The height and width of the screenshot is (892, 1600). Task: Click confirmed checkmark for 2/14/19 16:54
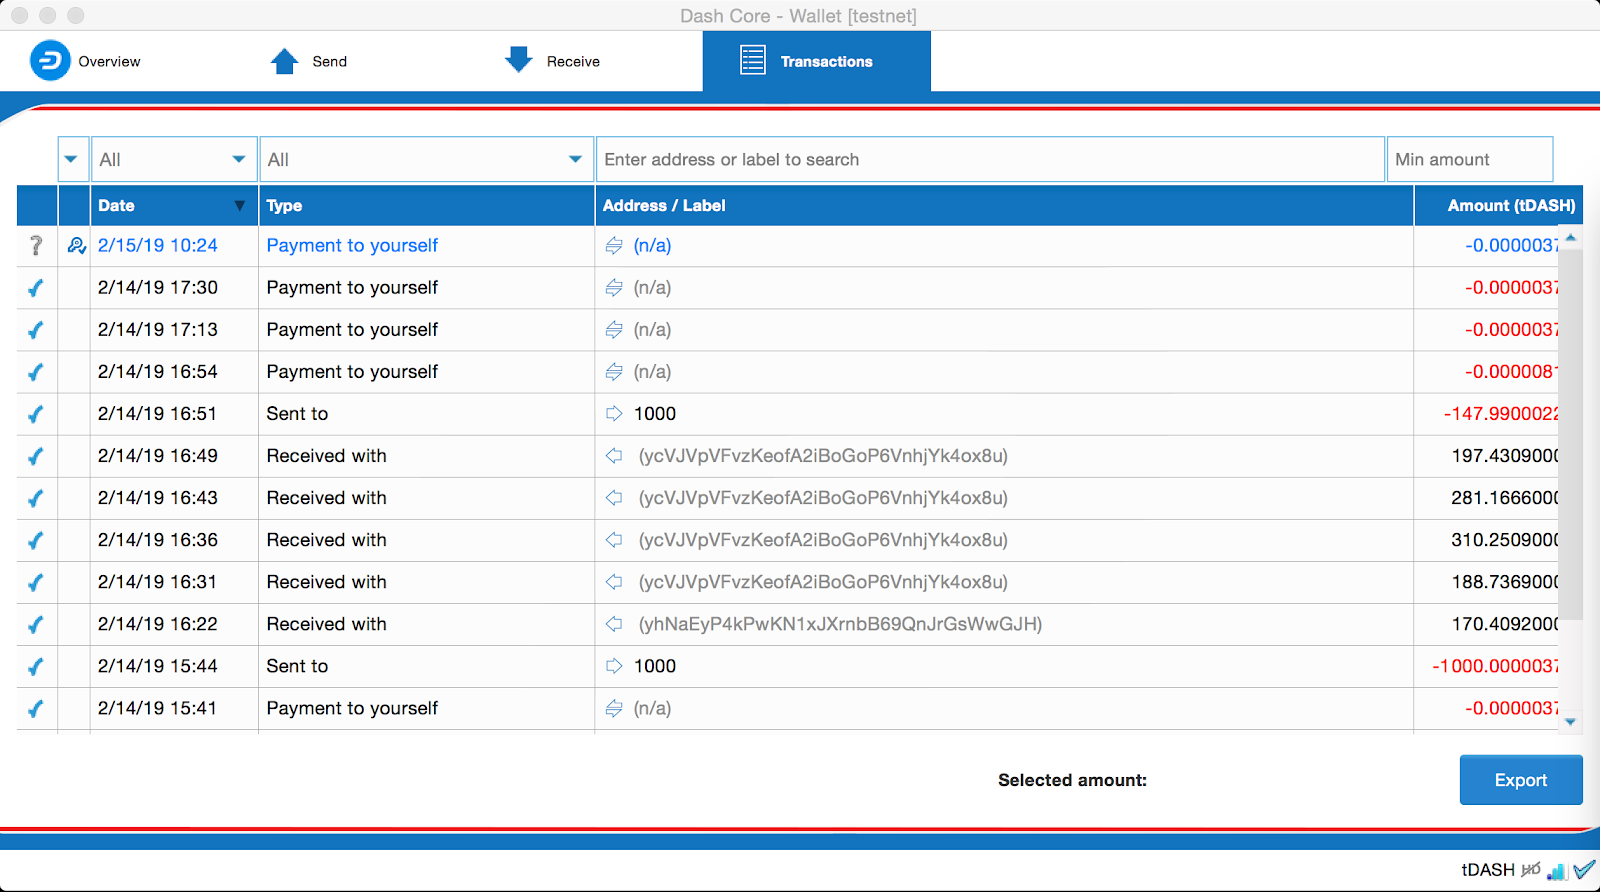[36, 372]
